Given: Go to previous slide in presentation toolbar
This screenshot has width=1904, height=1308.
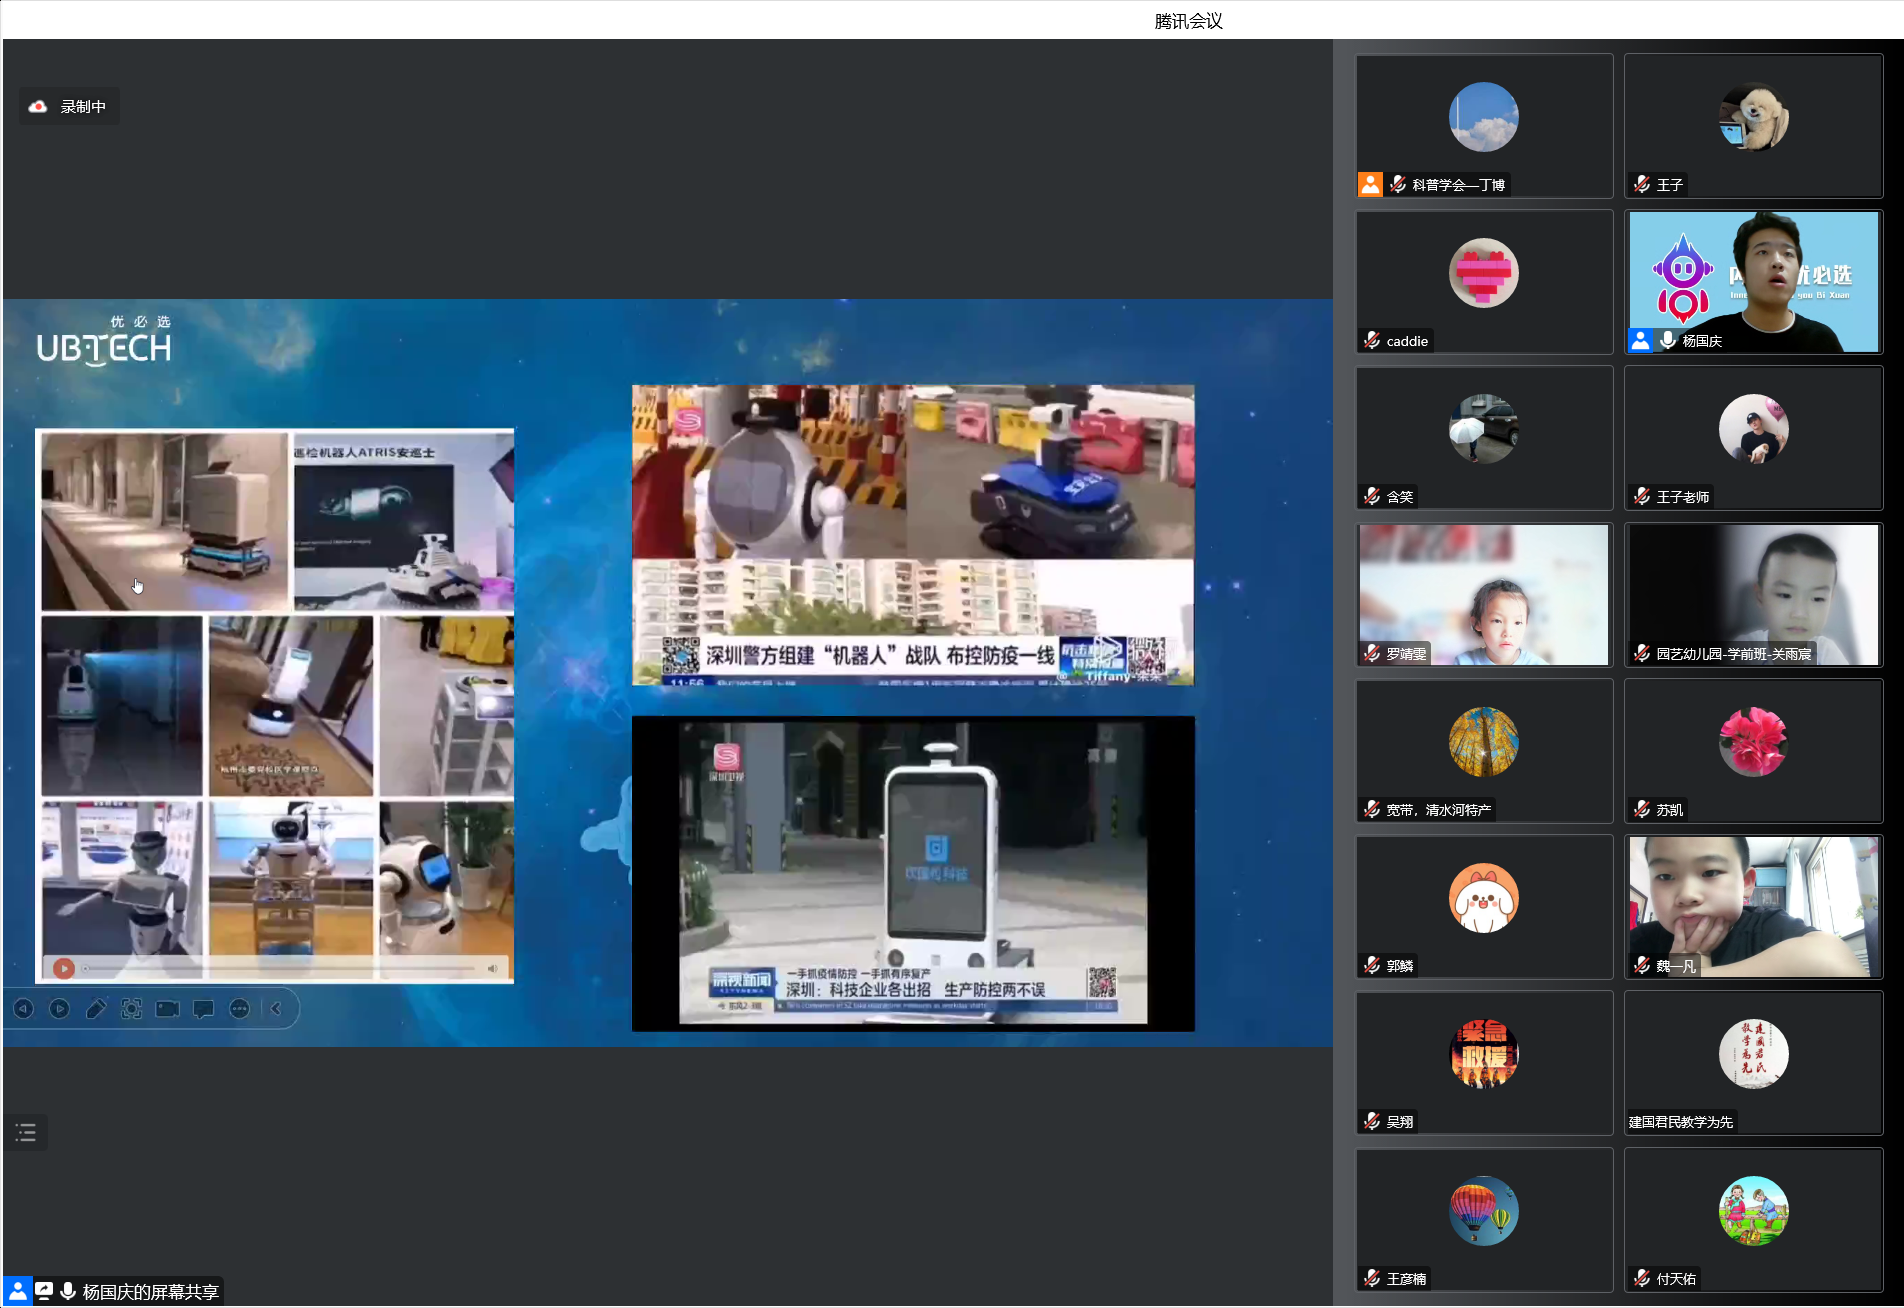Looking at the screenshot, I should tap(24, 1009).
